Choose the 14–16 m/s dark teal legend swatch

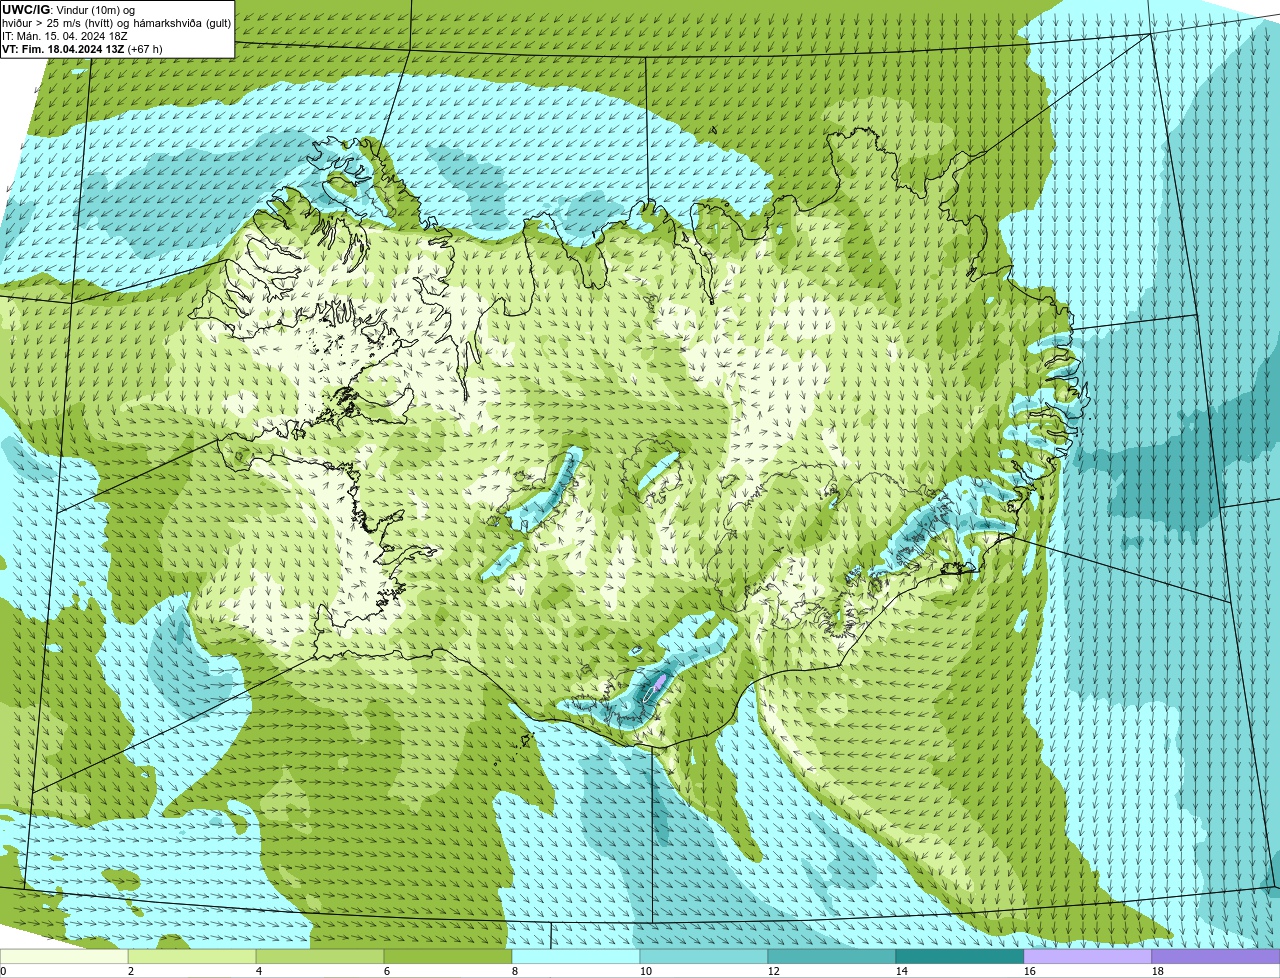[x=960, y=957]
